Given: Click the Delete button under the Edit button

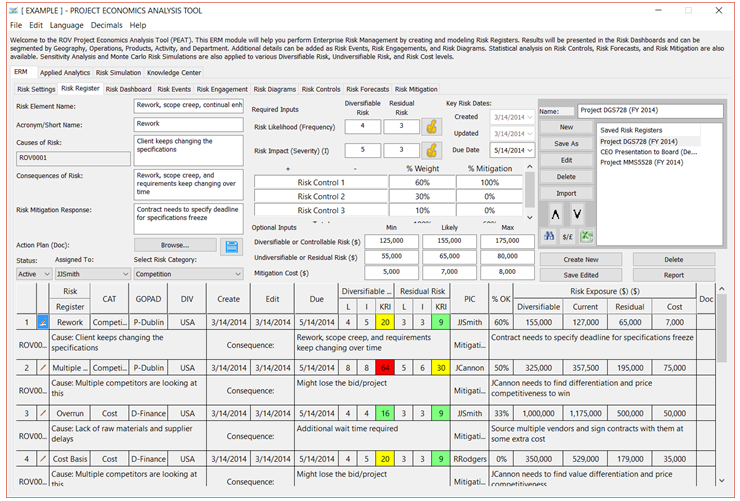Looking at the screenshot, I should [x=566, y=177].
